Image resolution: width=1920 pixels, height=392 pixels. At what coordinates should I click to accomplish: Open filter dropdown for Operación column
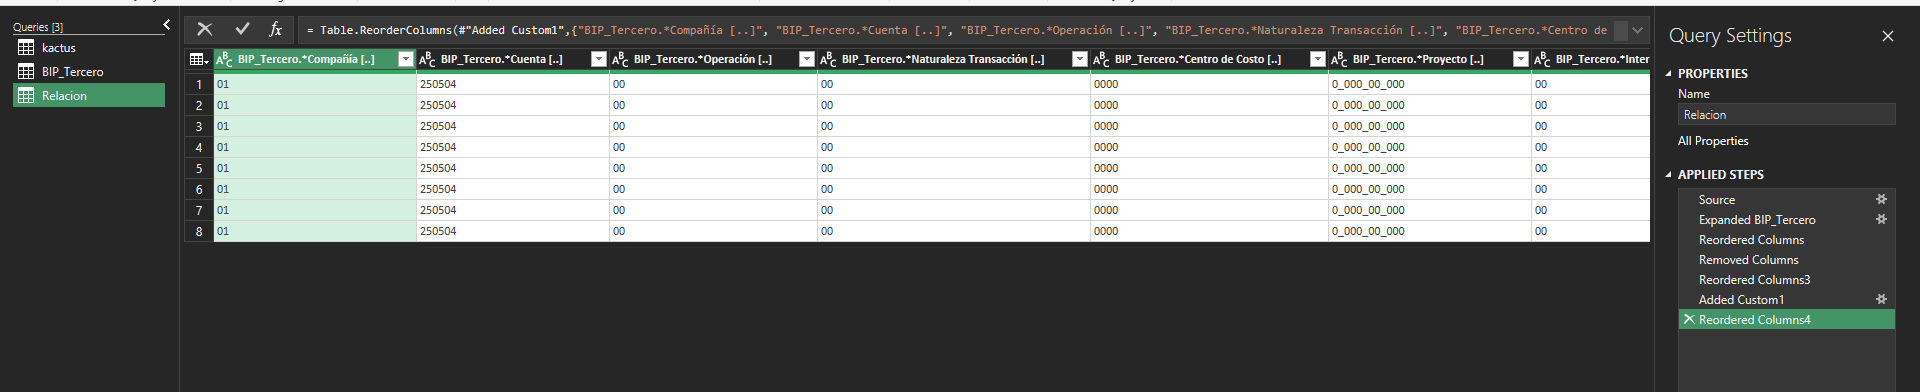click(806, 60)
